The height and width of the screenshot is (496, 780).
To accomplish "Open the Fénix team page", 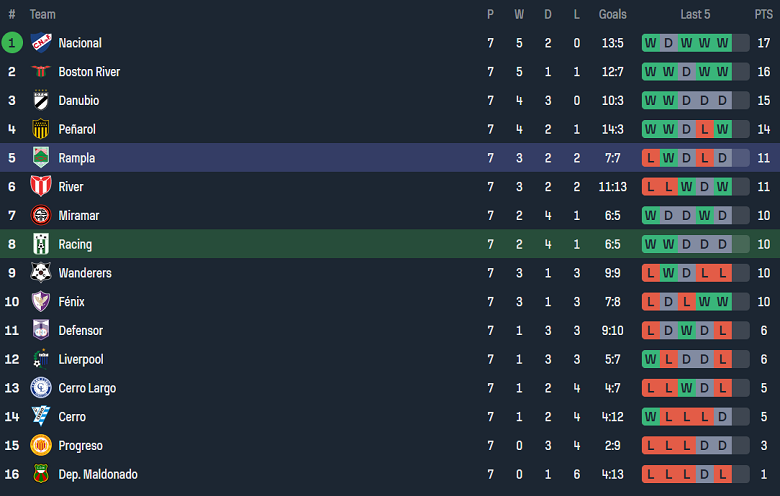I will click(x=72, y=302).
